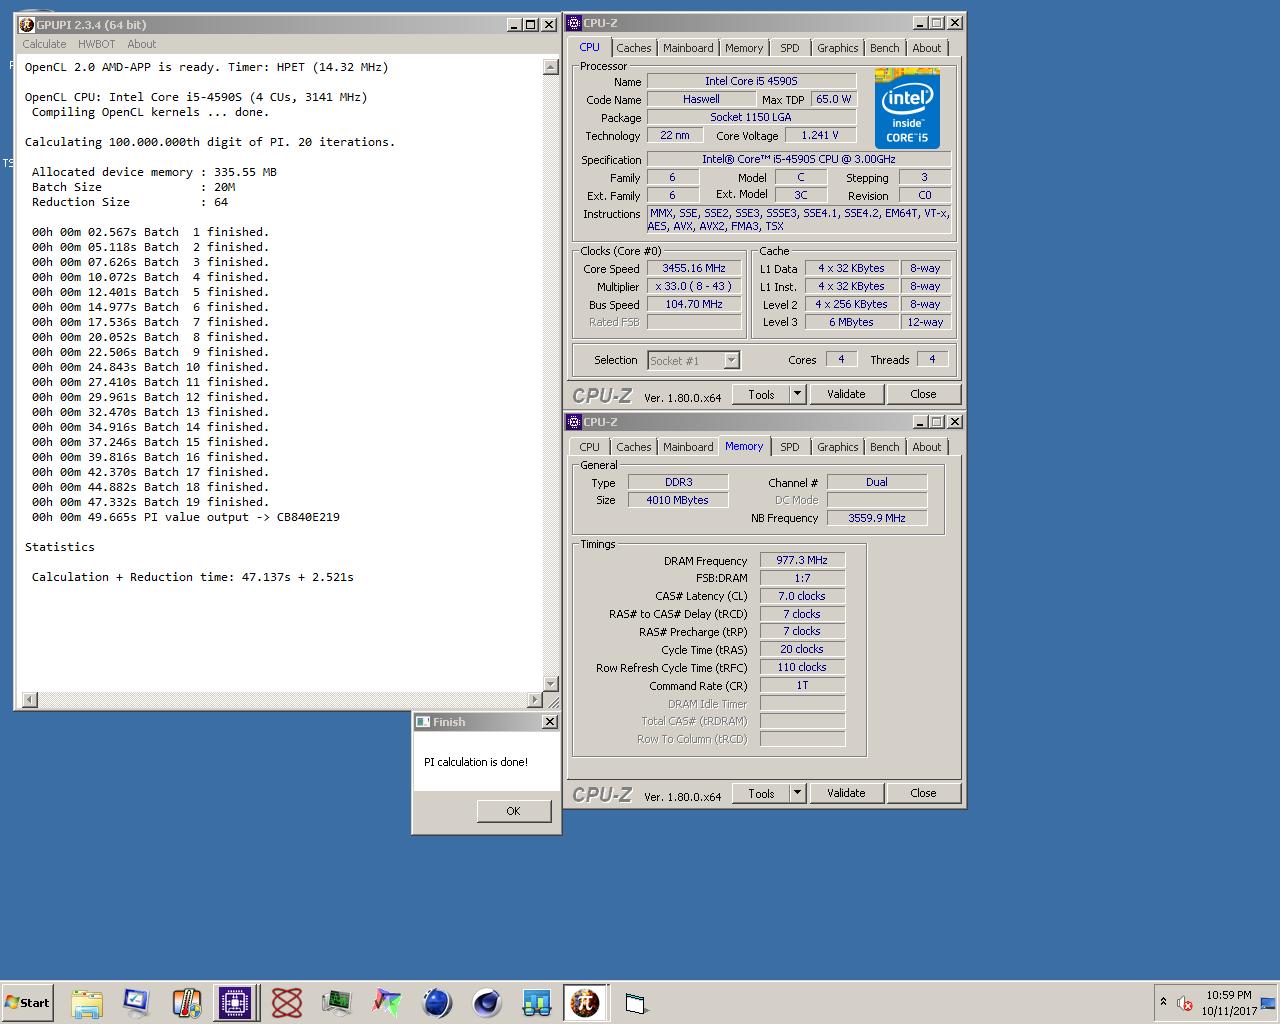Click the Multiplier value x 33.0 ( 8 - 43 )
The width and height of the screenshot is (1280, 1024).
[694, 286]
